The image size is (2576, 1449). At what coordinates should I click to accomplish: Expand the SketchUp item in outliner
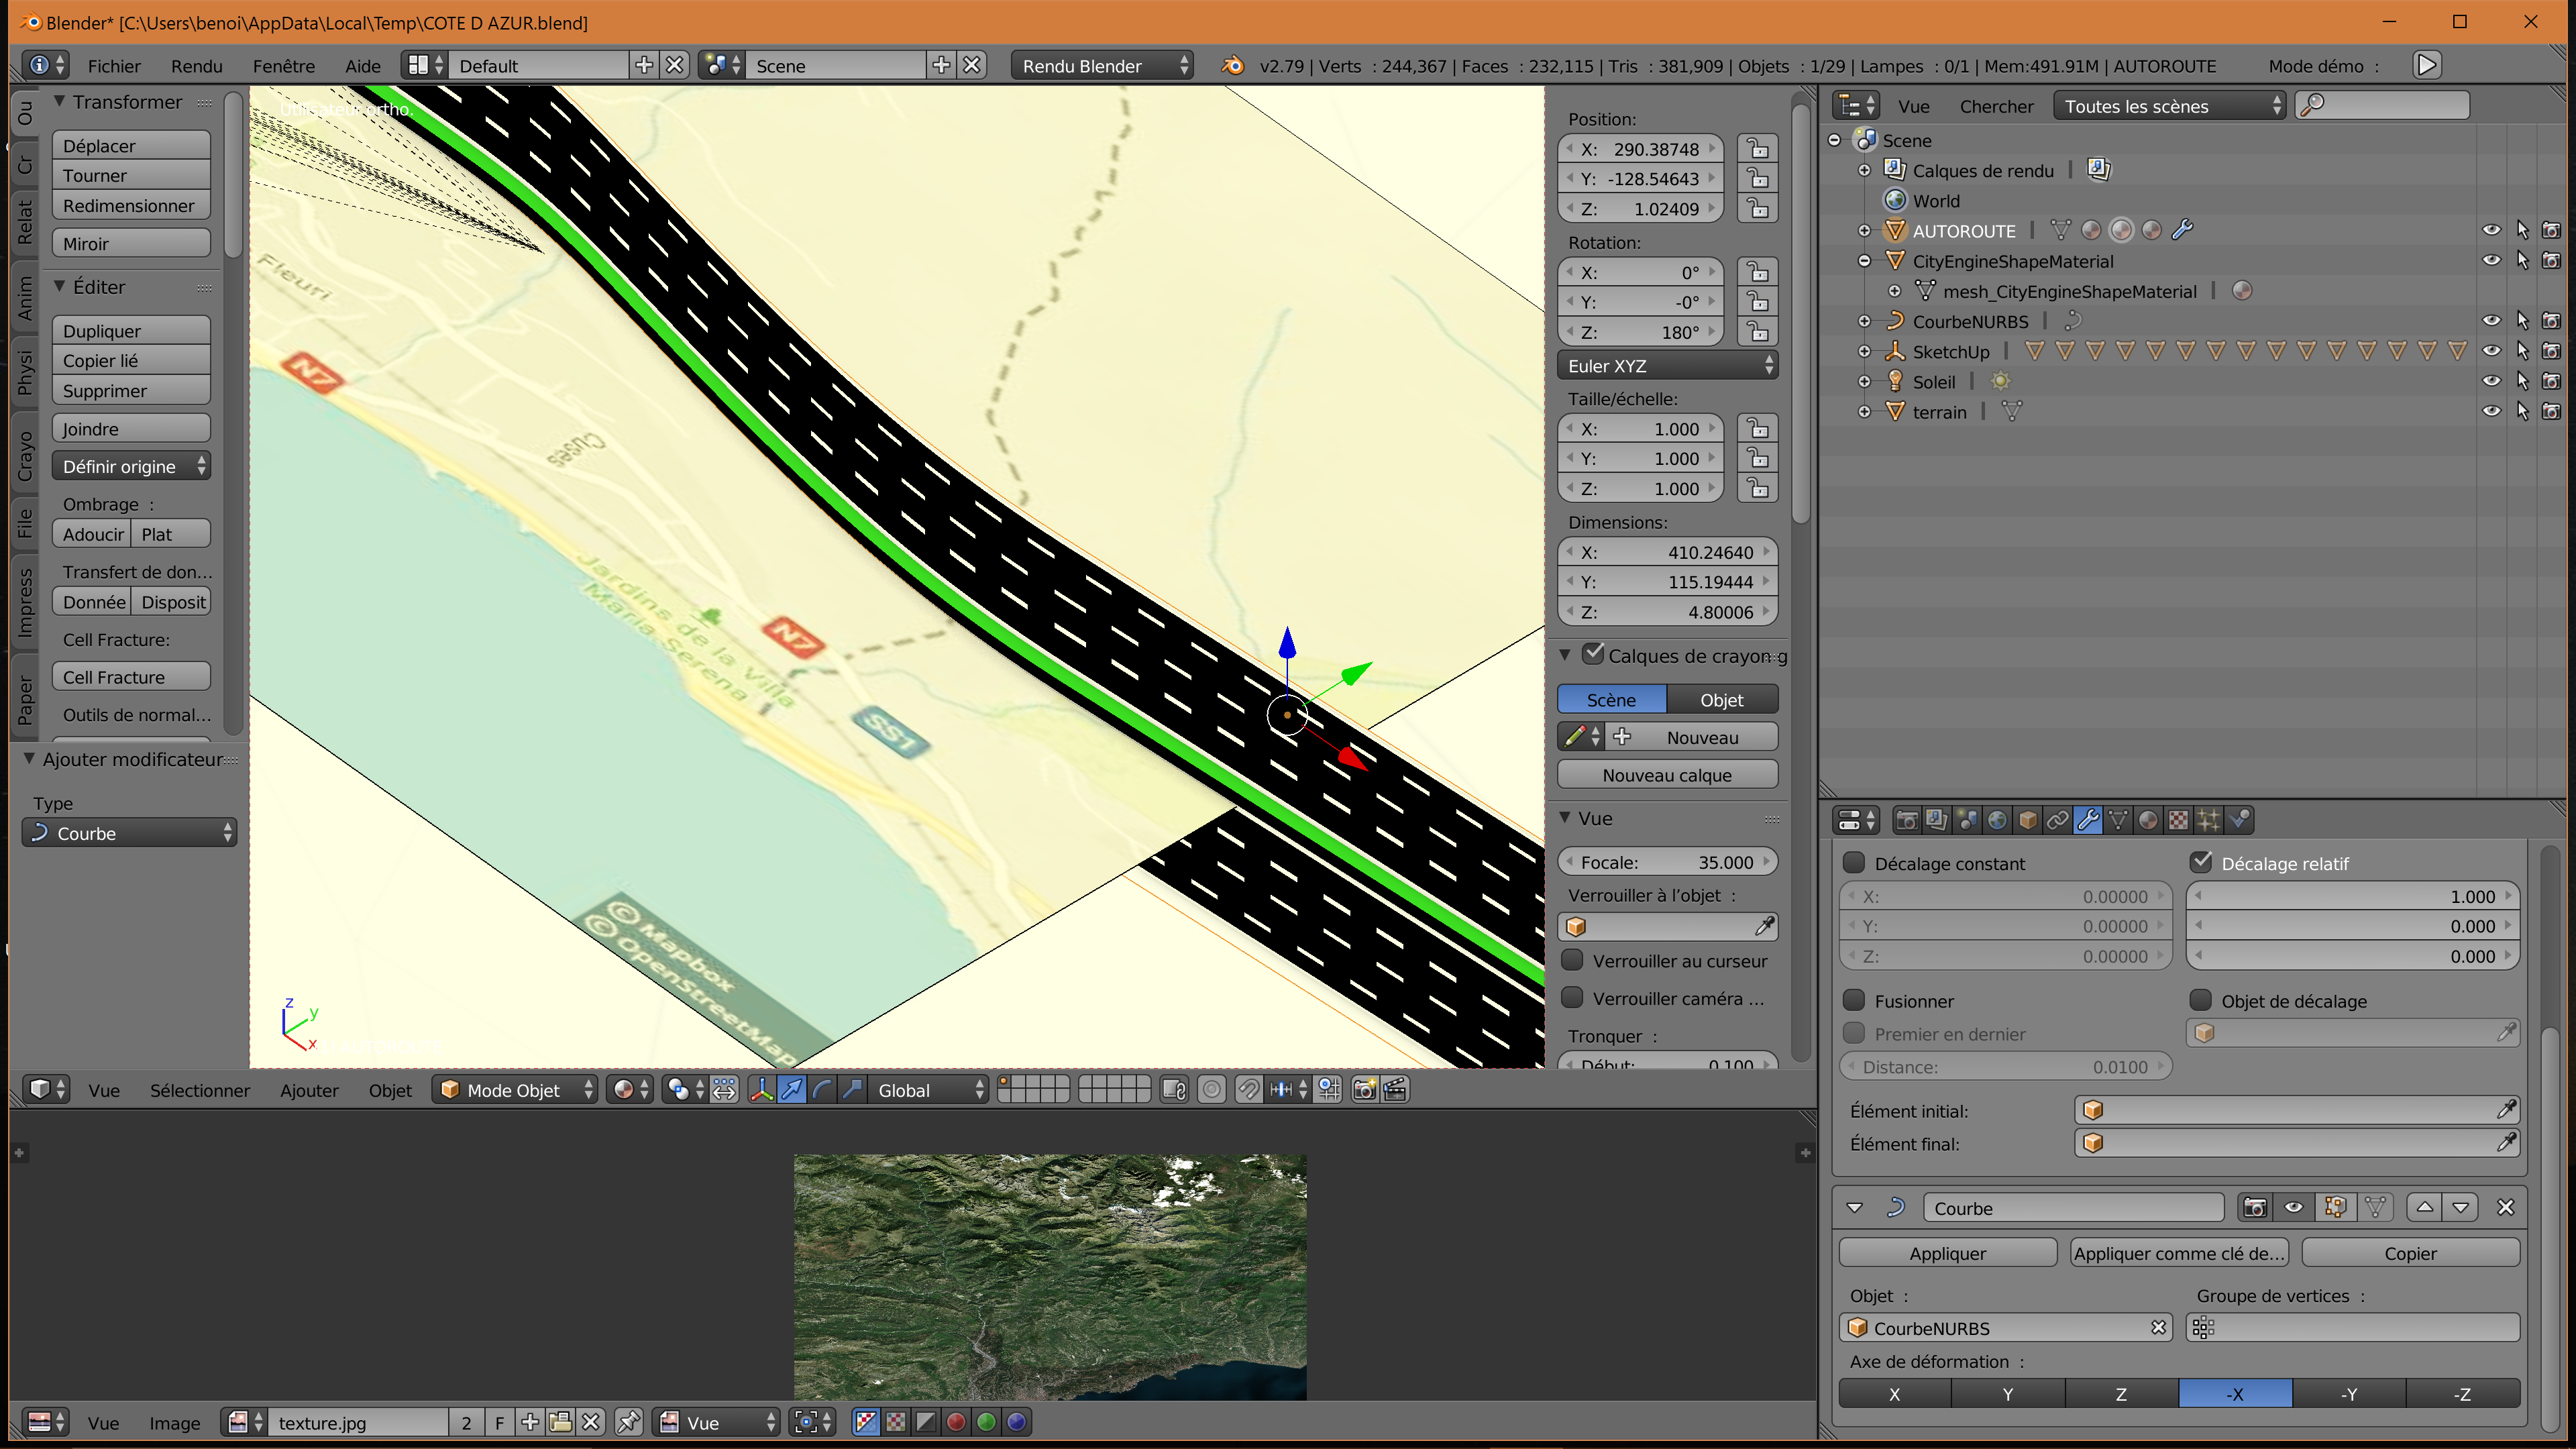point(1864,352)
